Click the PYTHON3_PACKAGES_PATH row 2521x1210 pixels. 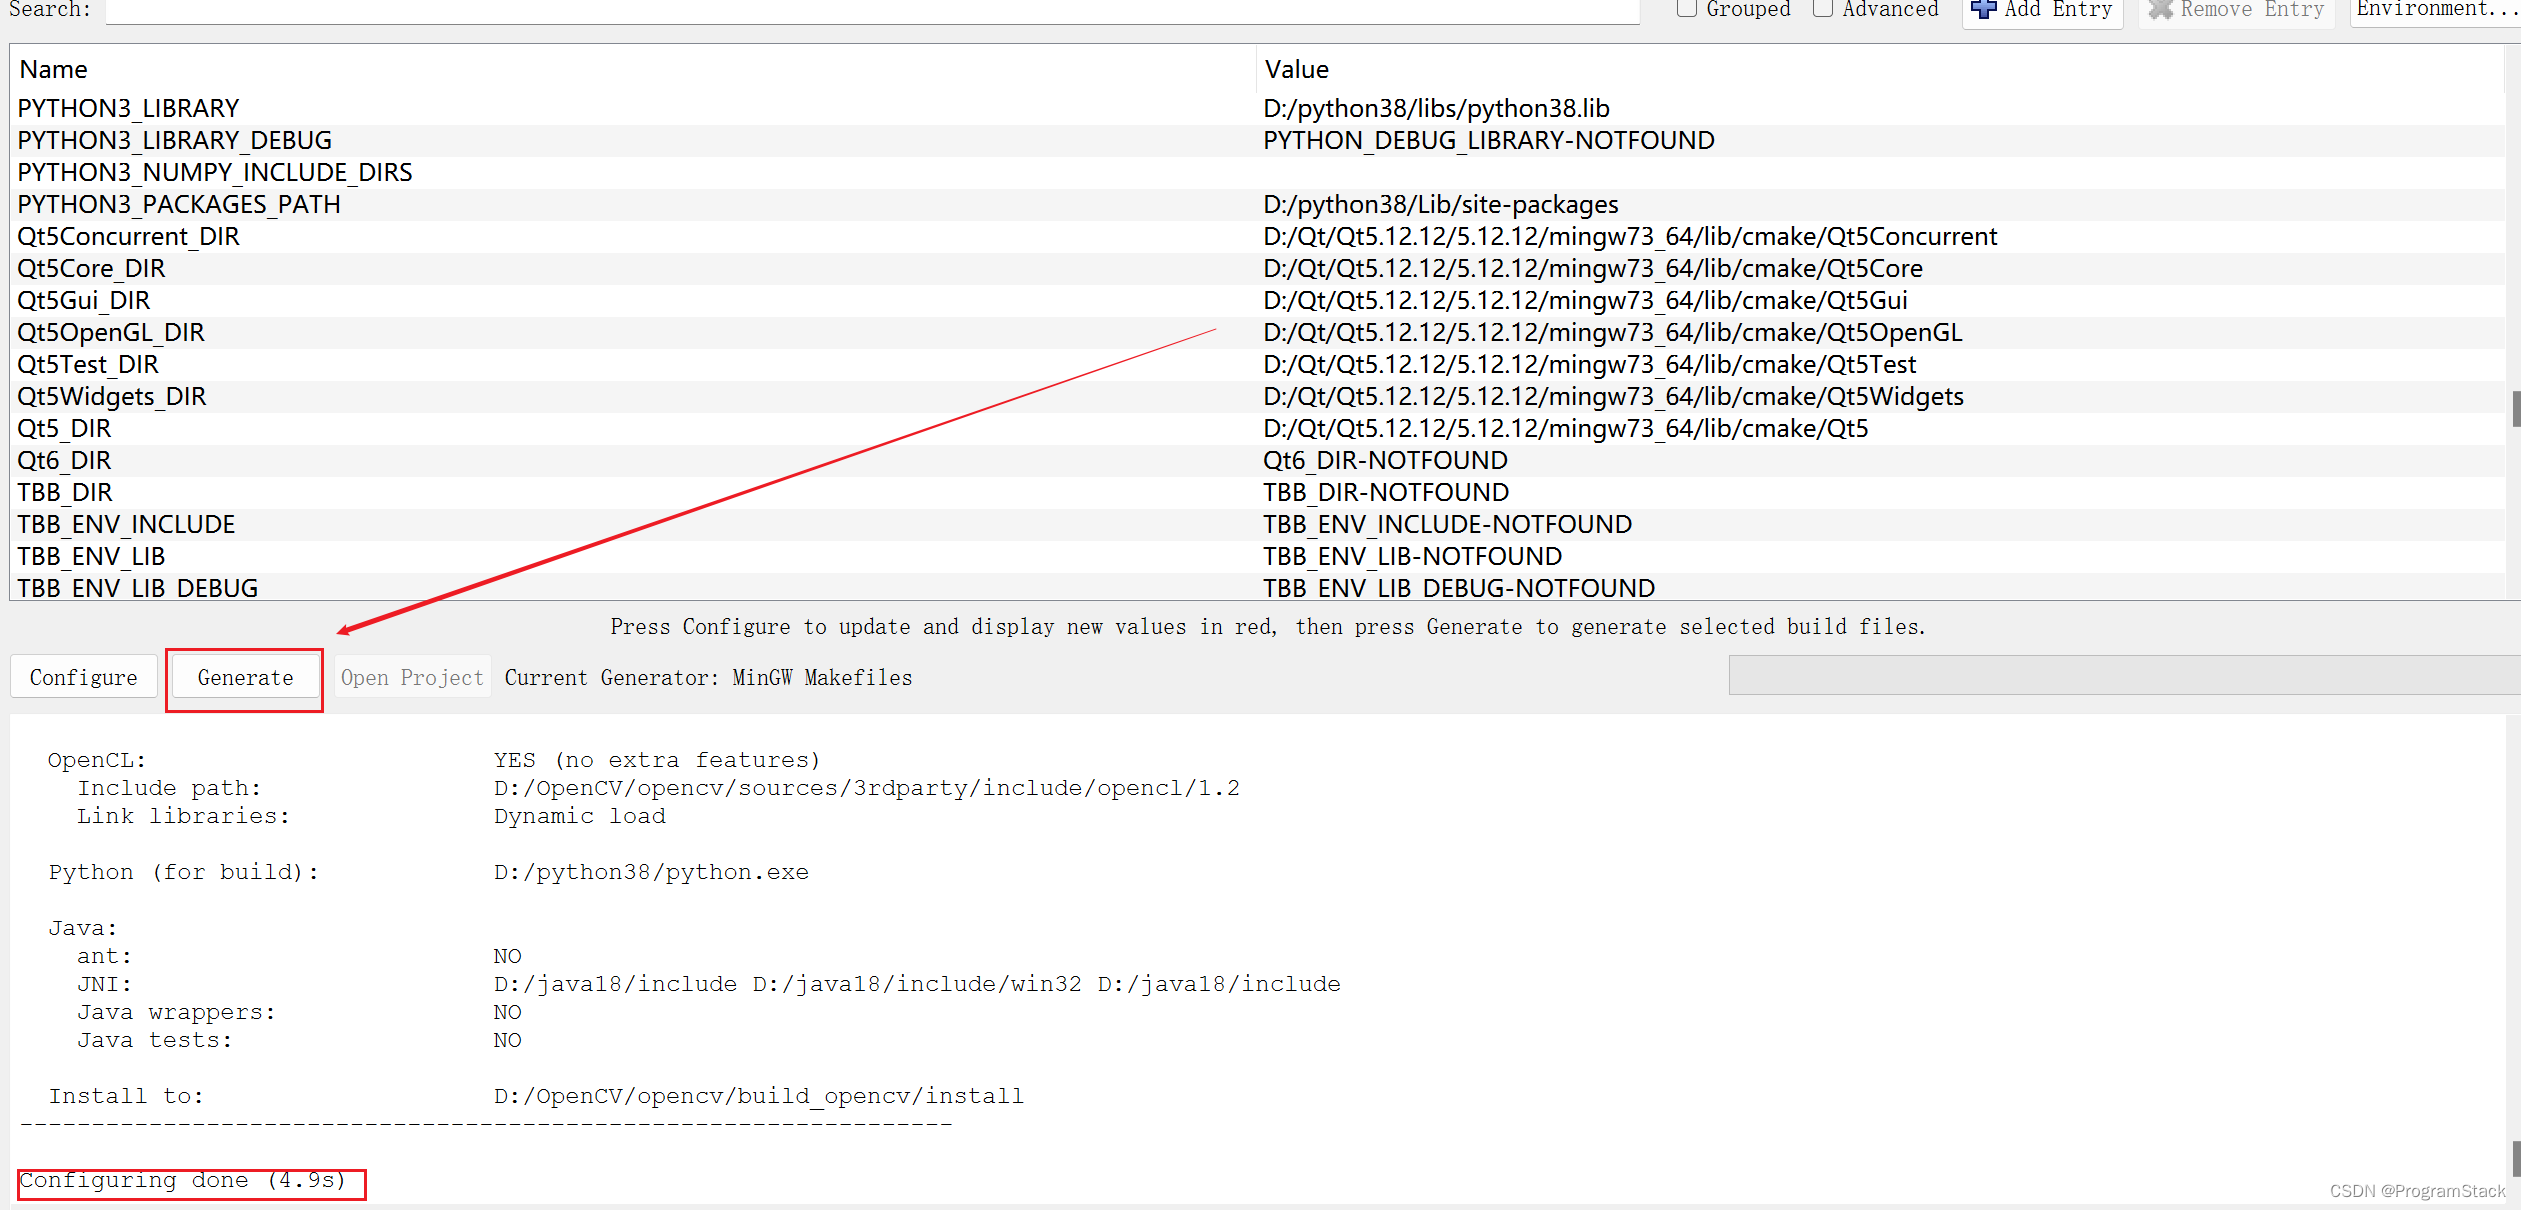[182, 204]
